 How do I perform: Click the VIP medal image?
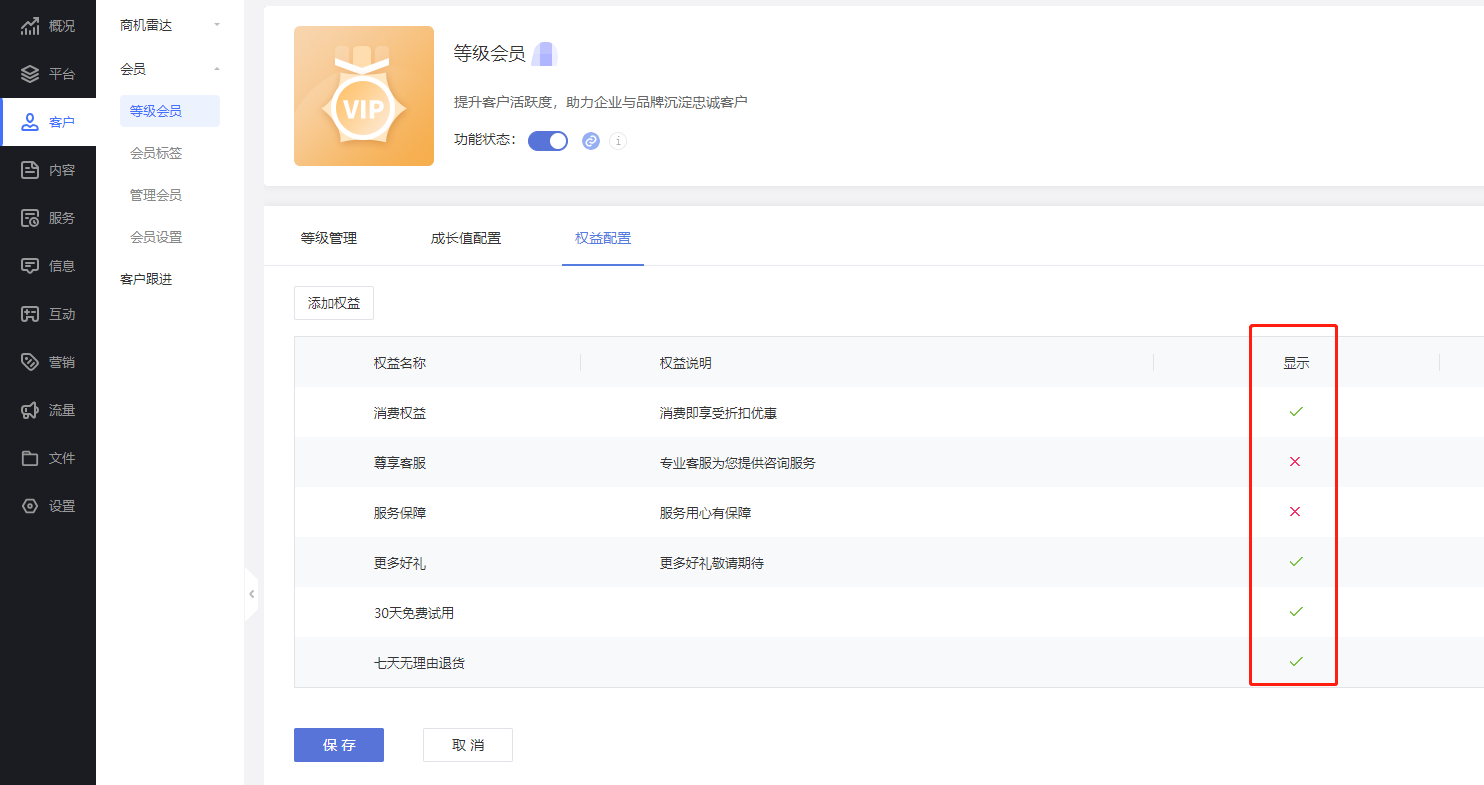tap(364, 96)
